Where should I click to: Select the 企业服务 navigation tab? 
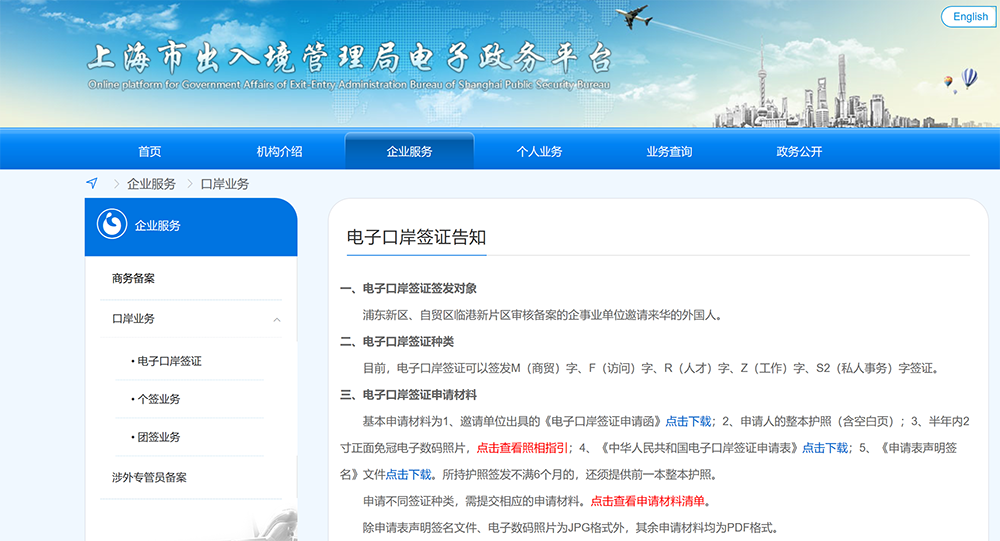click(409, 152)
